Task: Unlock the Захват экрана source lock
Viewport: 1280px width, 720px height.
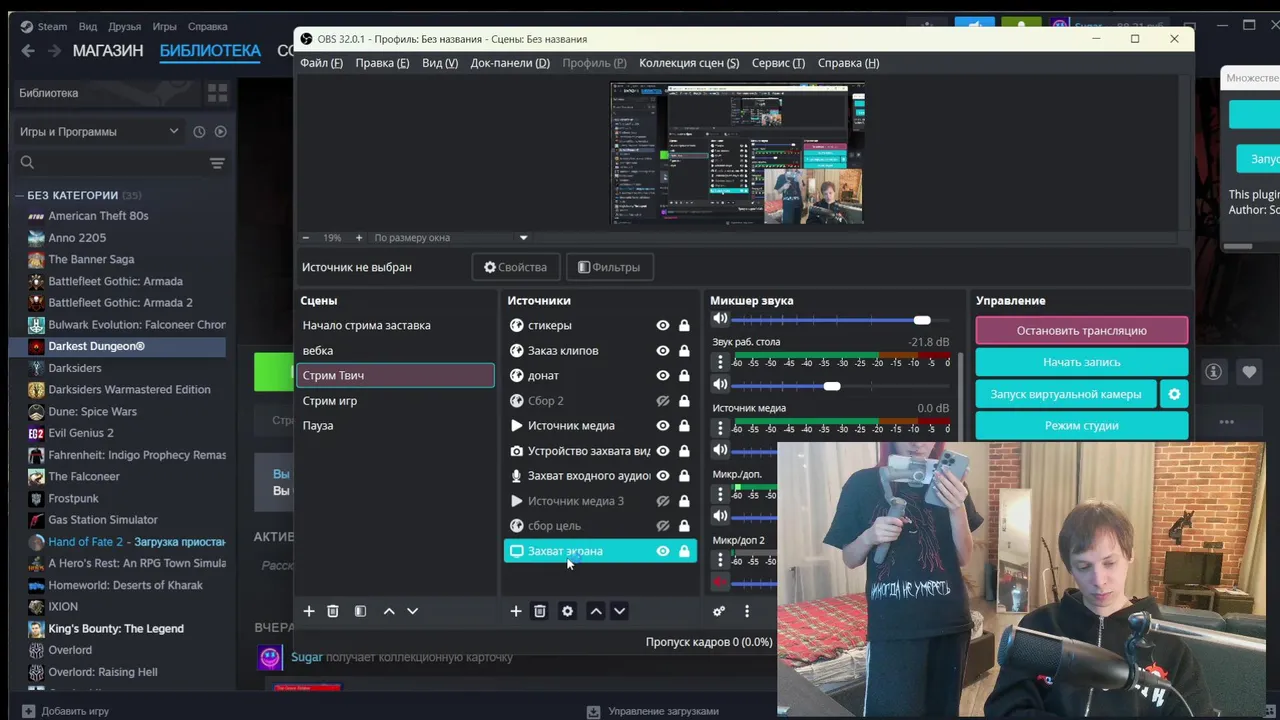Action: point(684,551)
